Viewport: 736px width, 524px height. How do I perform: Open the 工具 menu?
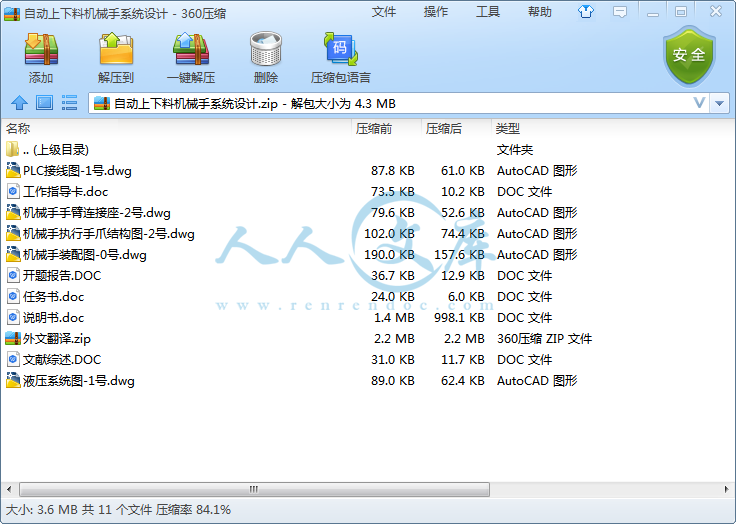(488, 12)
